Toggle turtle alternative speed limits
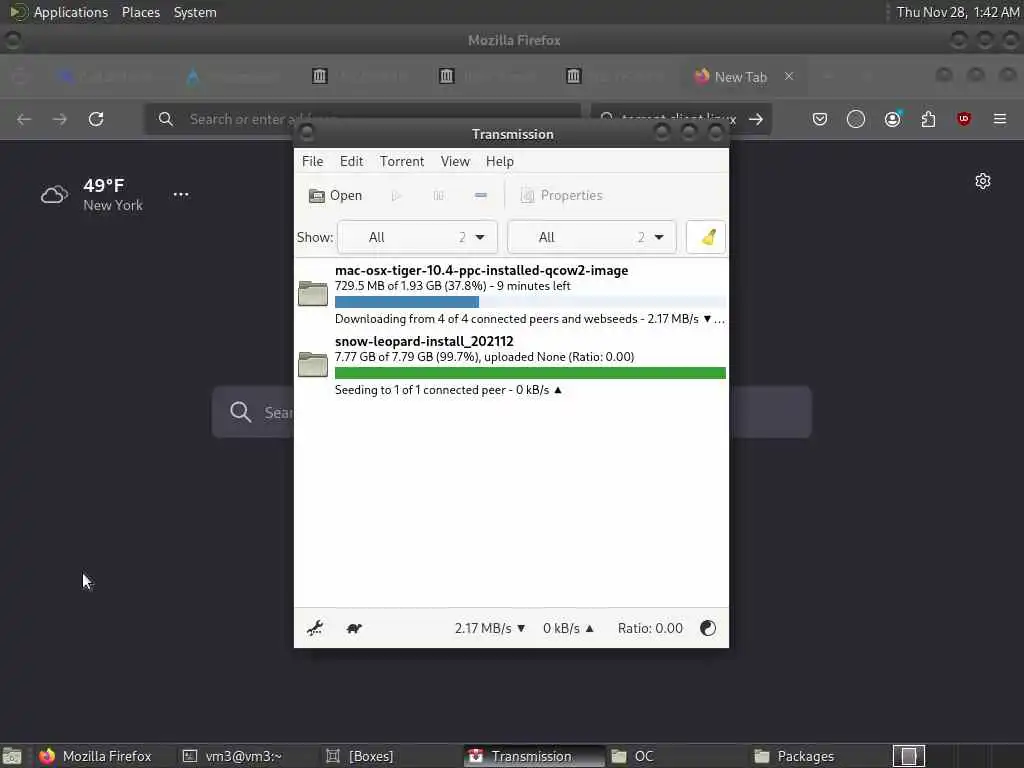The height and width of the screenshot is (768, 1024). [354, 628]
